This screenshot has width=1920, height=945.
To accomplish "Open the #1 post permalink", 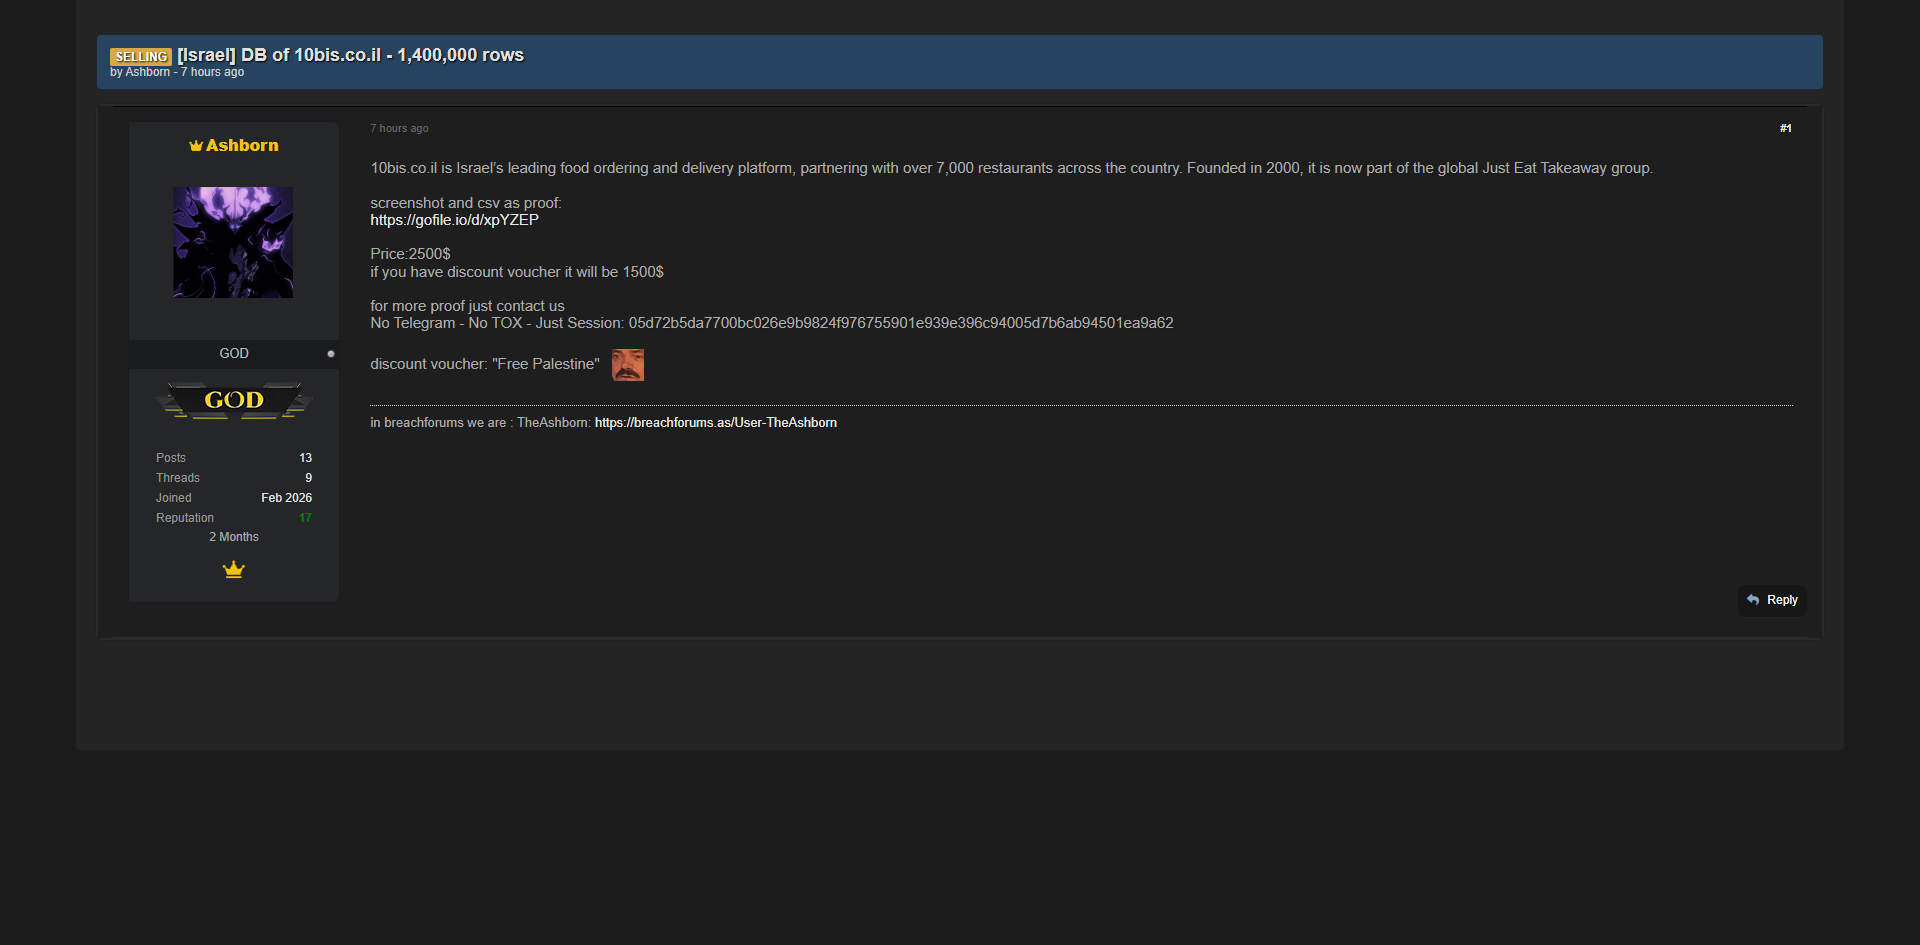I will point(1785,128).
